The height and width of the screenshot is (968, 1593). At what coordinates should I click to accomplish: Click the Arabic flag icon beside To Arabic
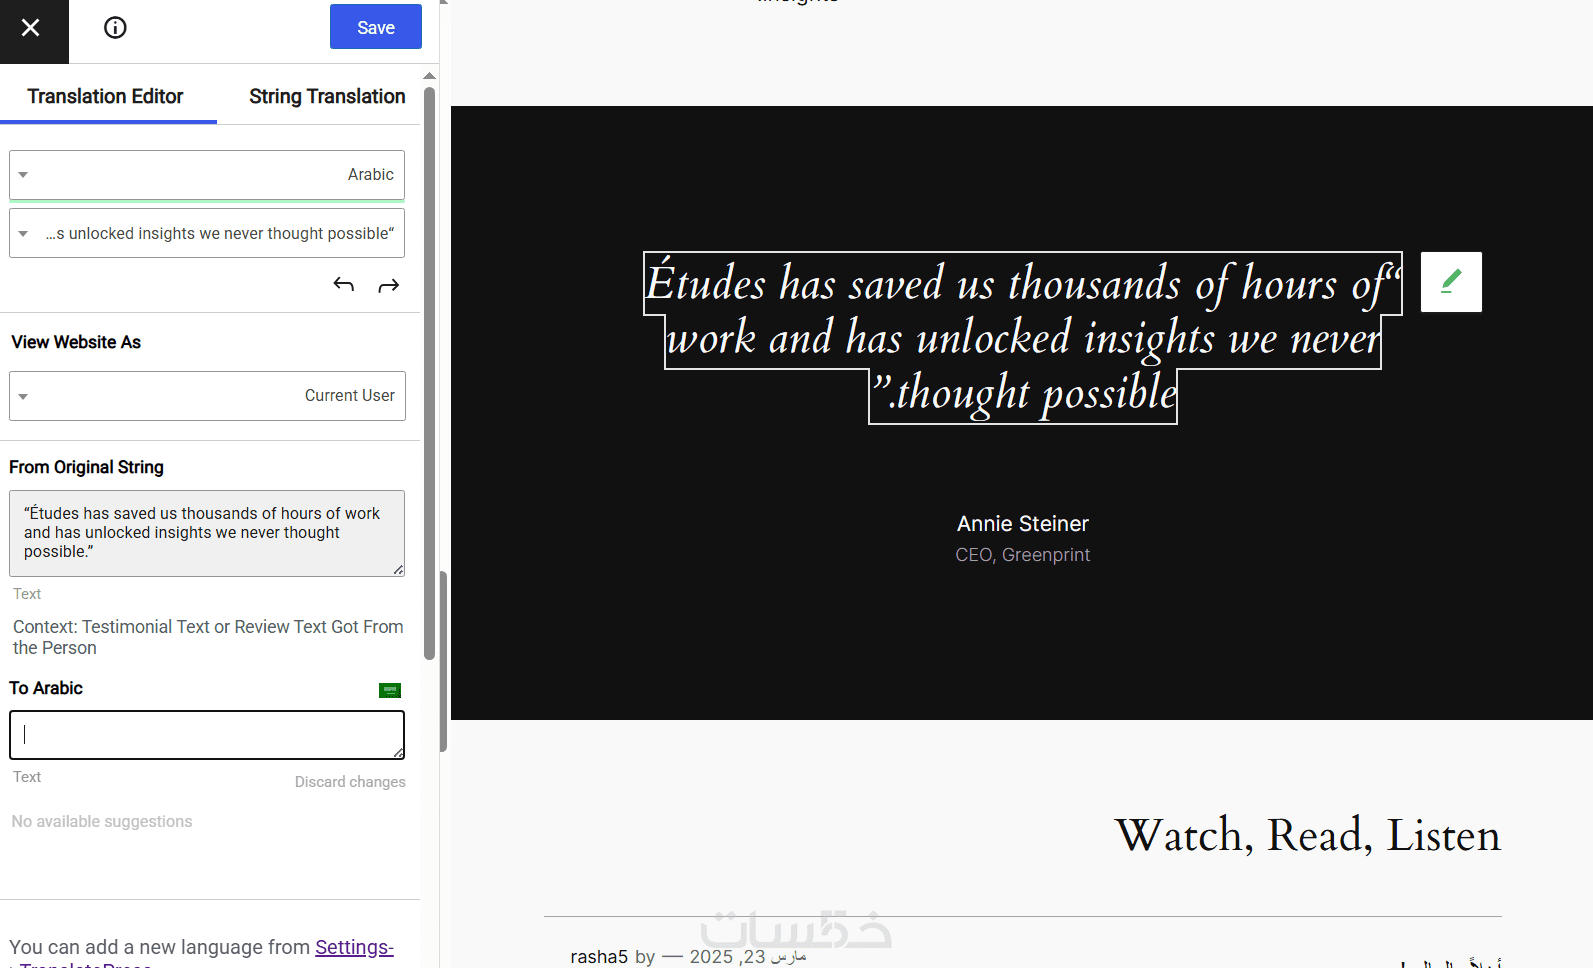pos(390,690)
